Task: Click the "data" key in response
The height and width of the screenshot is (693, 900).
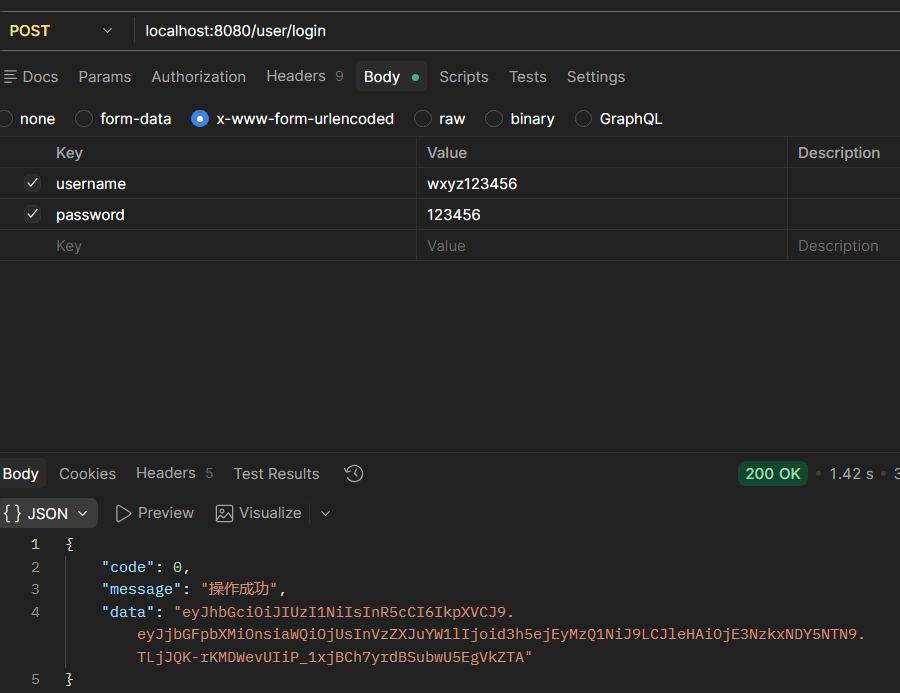Action: coord(128,612)
